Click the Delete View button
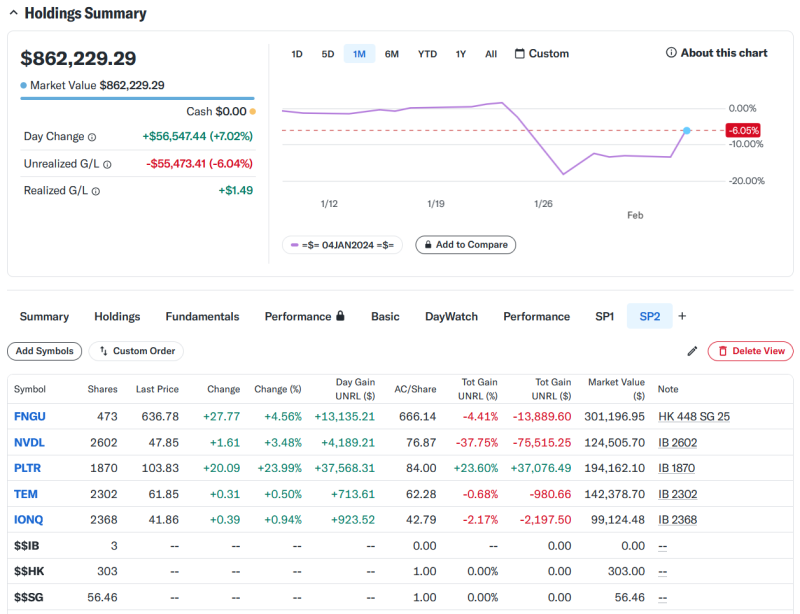This screenshot has width=800, height=614. click(750, 351)
